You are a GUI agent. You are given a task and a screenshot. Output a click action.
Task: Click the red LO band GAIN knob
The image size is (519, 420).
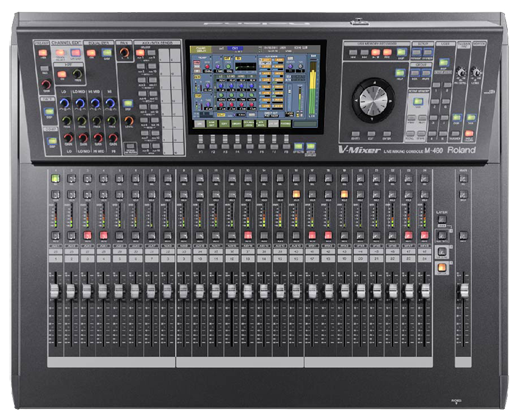[68, 138]
